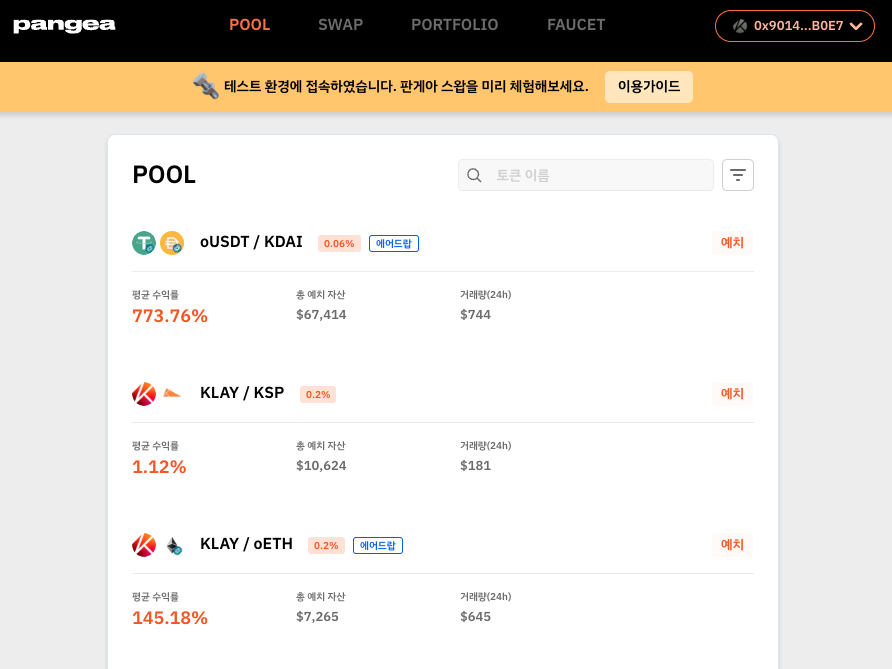Click the $744 volume value

pos(475,315)
